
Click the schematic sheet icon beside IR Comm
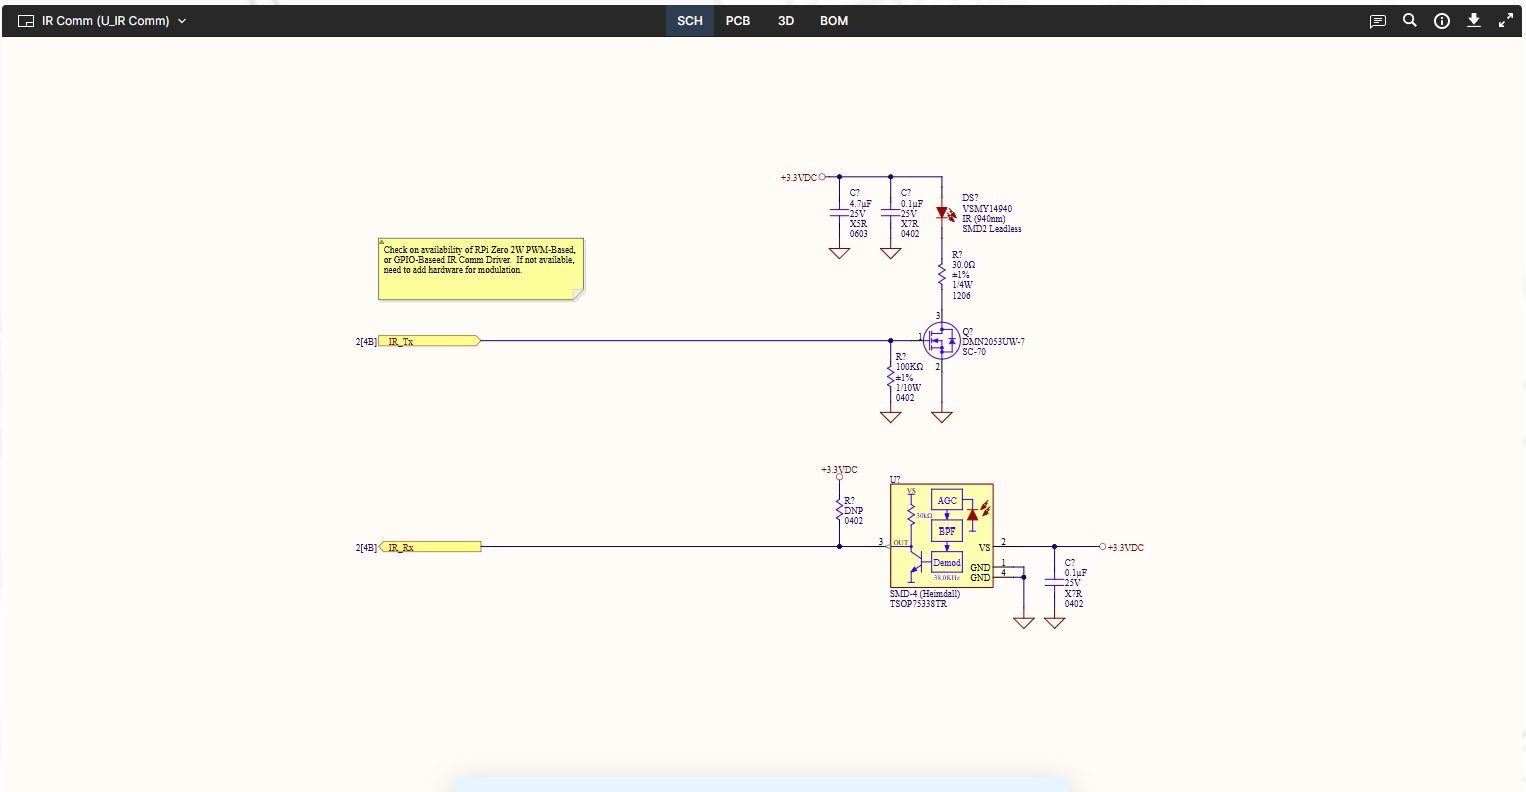coord(26,21)
